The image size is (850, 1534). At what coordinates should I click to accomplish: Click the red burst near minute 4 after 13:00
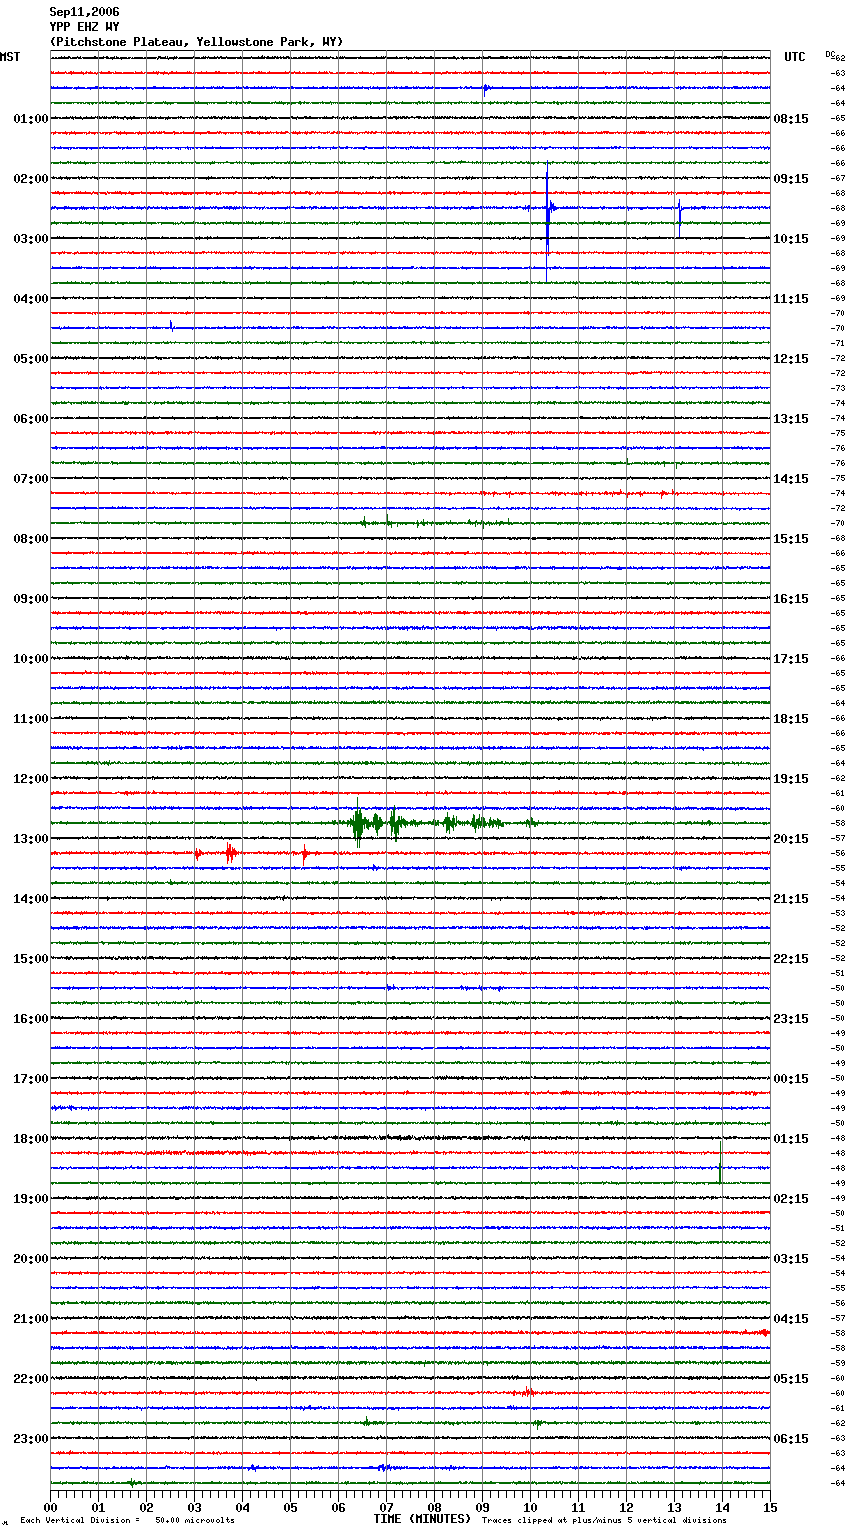231,853
